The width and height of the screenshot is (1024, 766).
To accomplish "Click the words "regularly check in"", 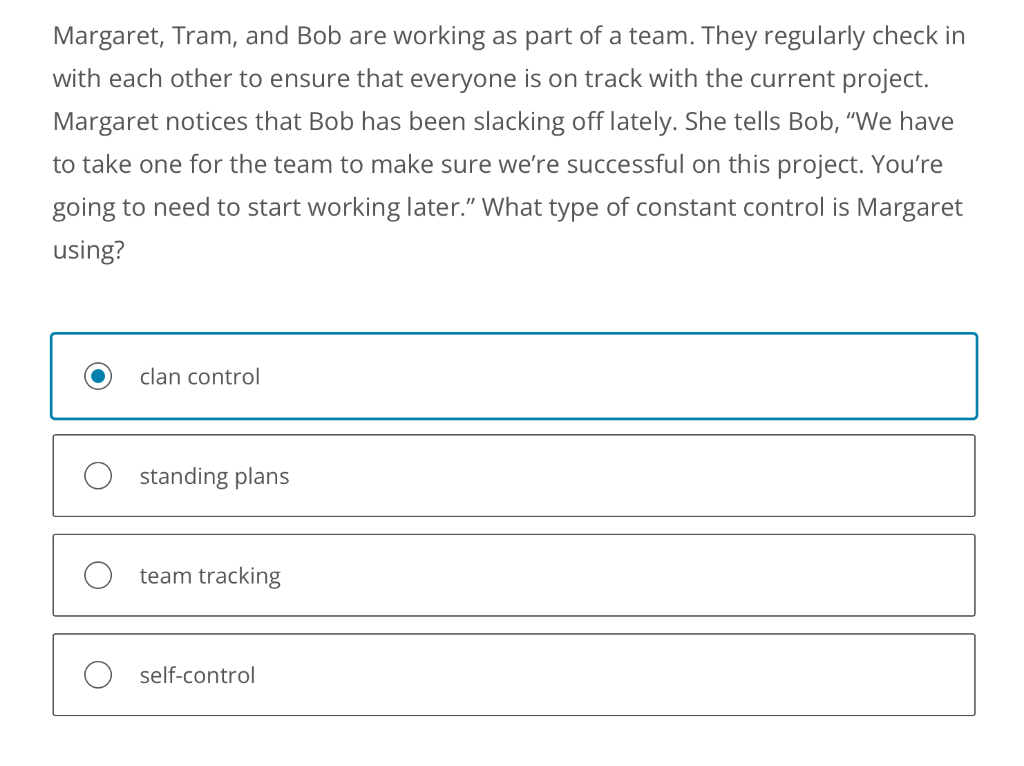I will pos(865,37).
